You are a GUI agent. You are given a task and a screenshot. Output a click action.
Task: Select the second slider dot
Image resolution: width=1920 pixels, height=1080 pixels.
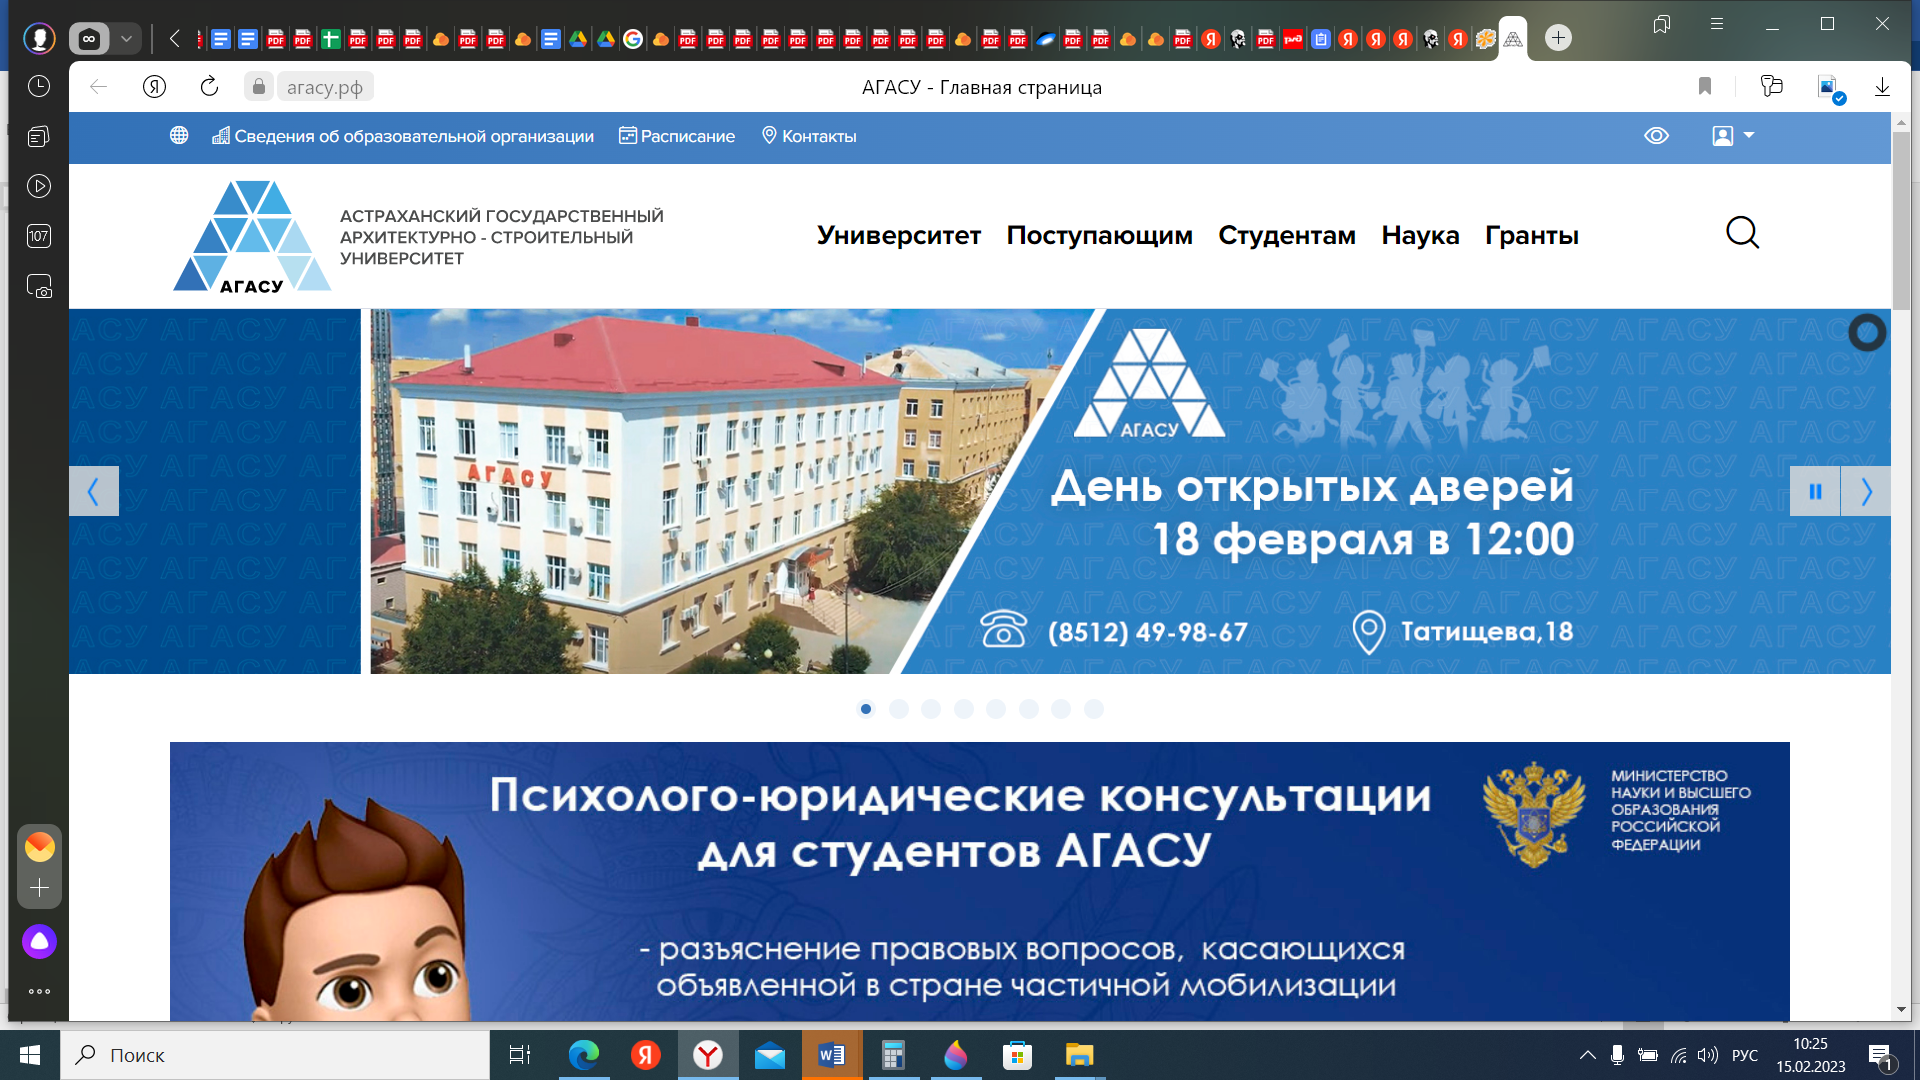[x=899, y=709]
